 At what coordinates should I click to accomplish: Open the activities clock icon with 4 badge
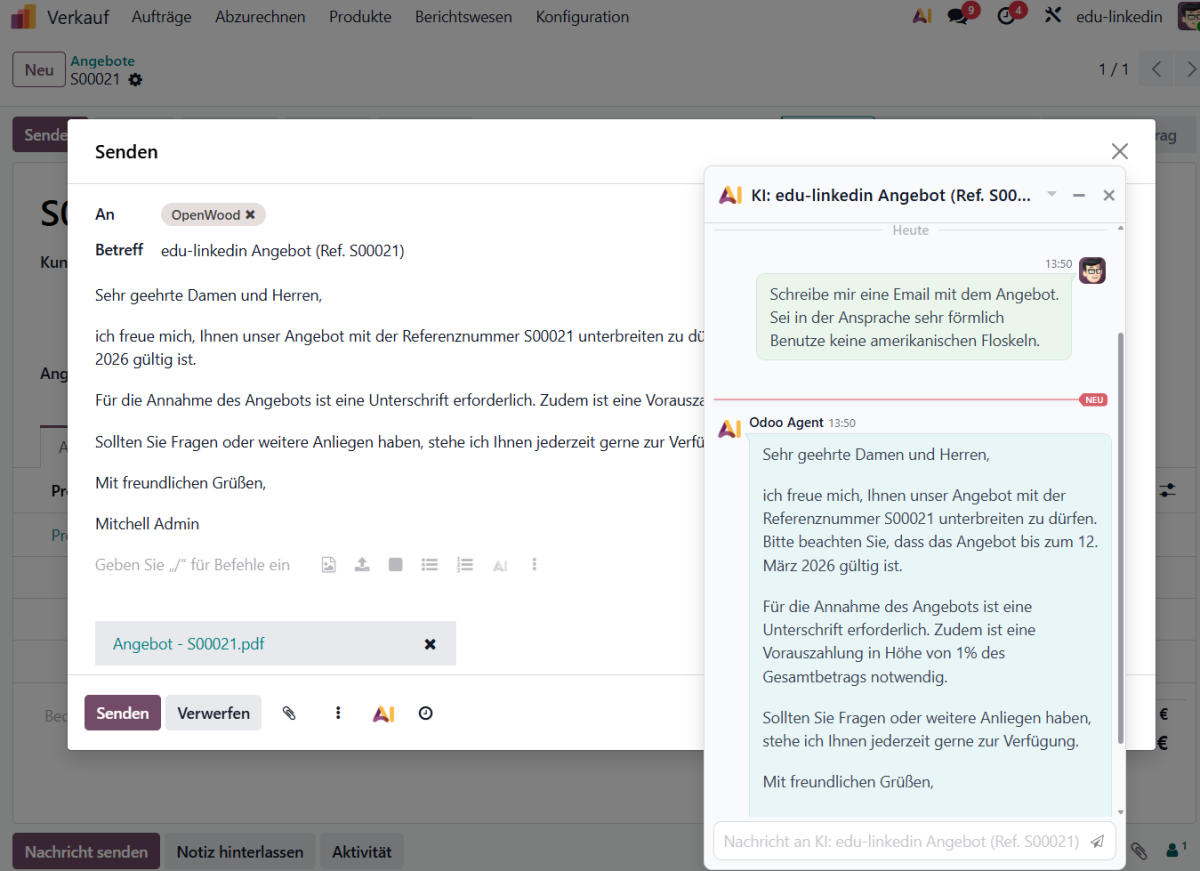pos(1006,16)
